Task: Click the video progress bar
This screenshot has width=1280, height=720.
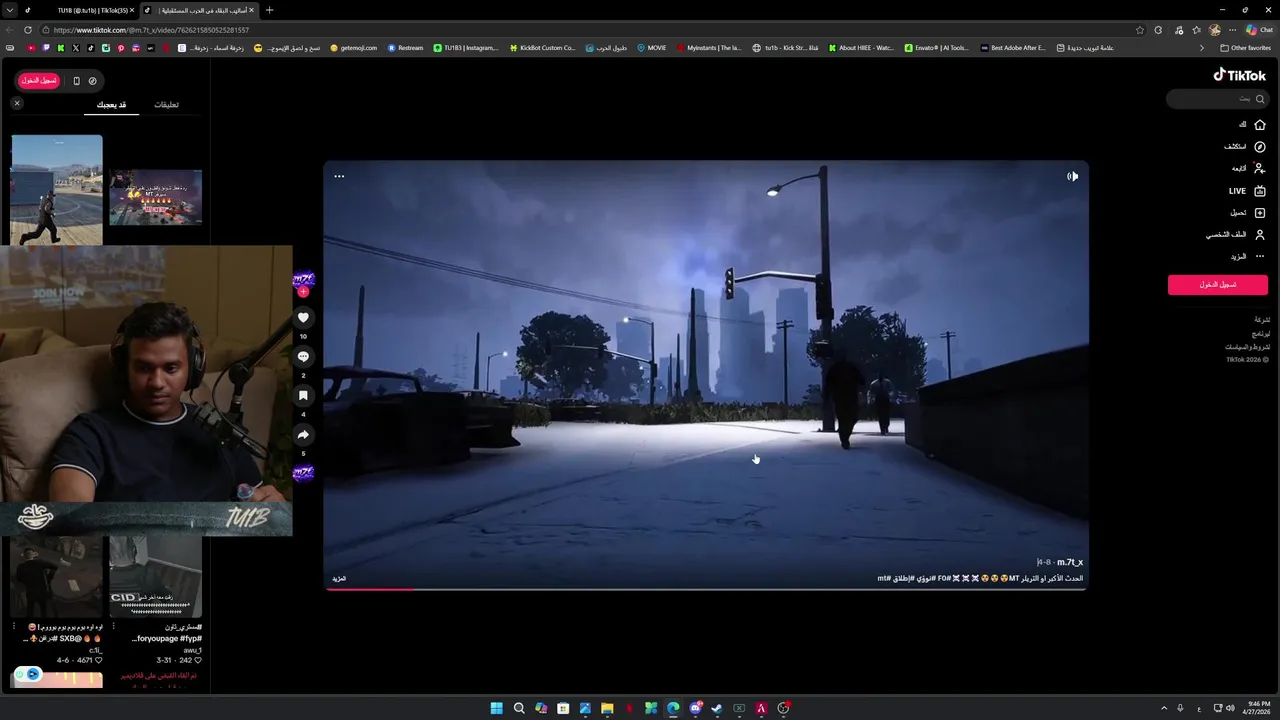Action: [x=705, y=589]
